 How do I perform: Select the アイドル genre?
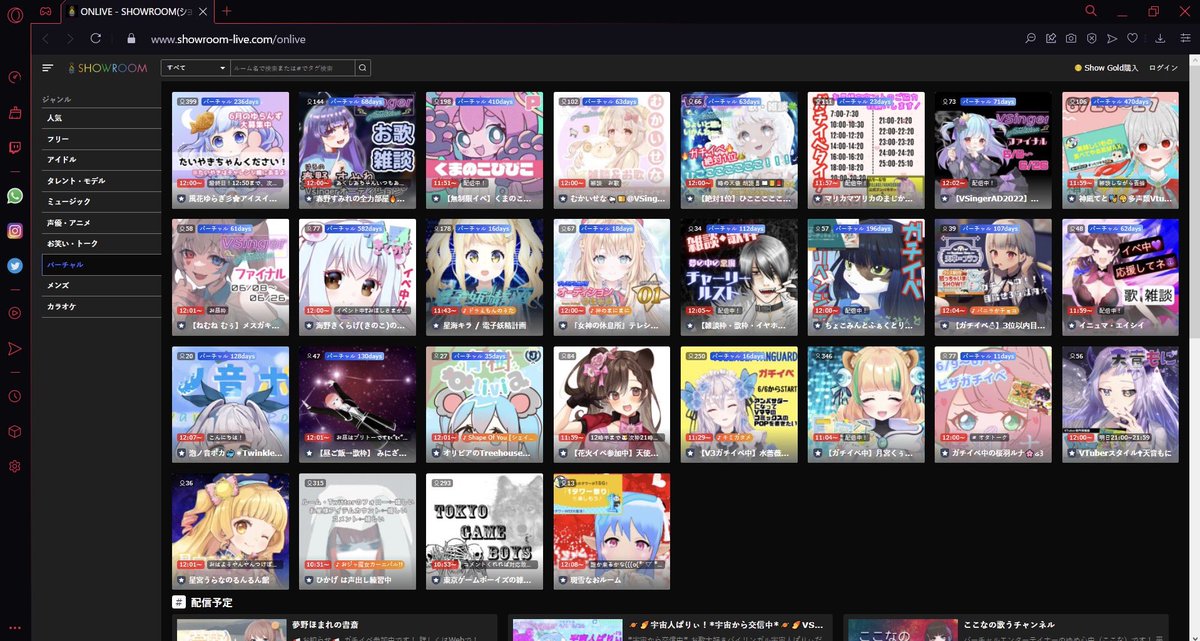click(101, 160)
